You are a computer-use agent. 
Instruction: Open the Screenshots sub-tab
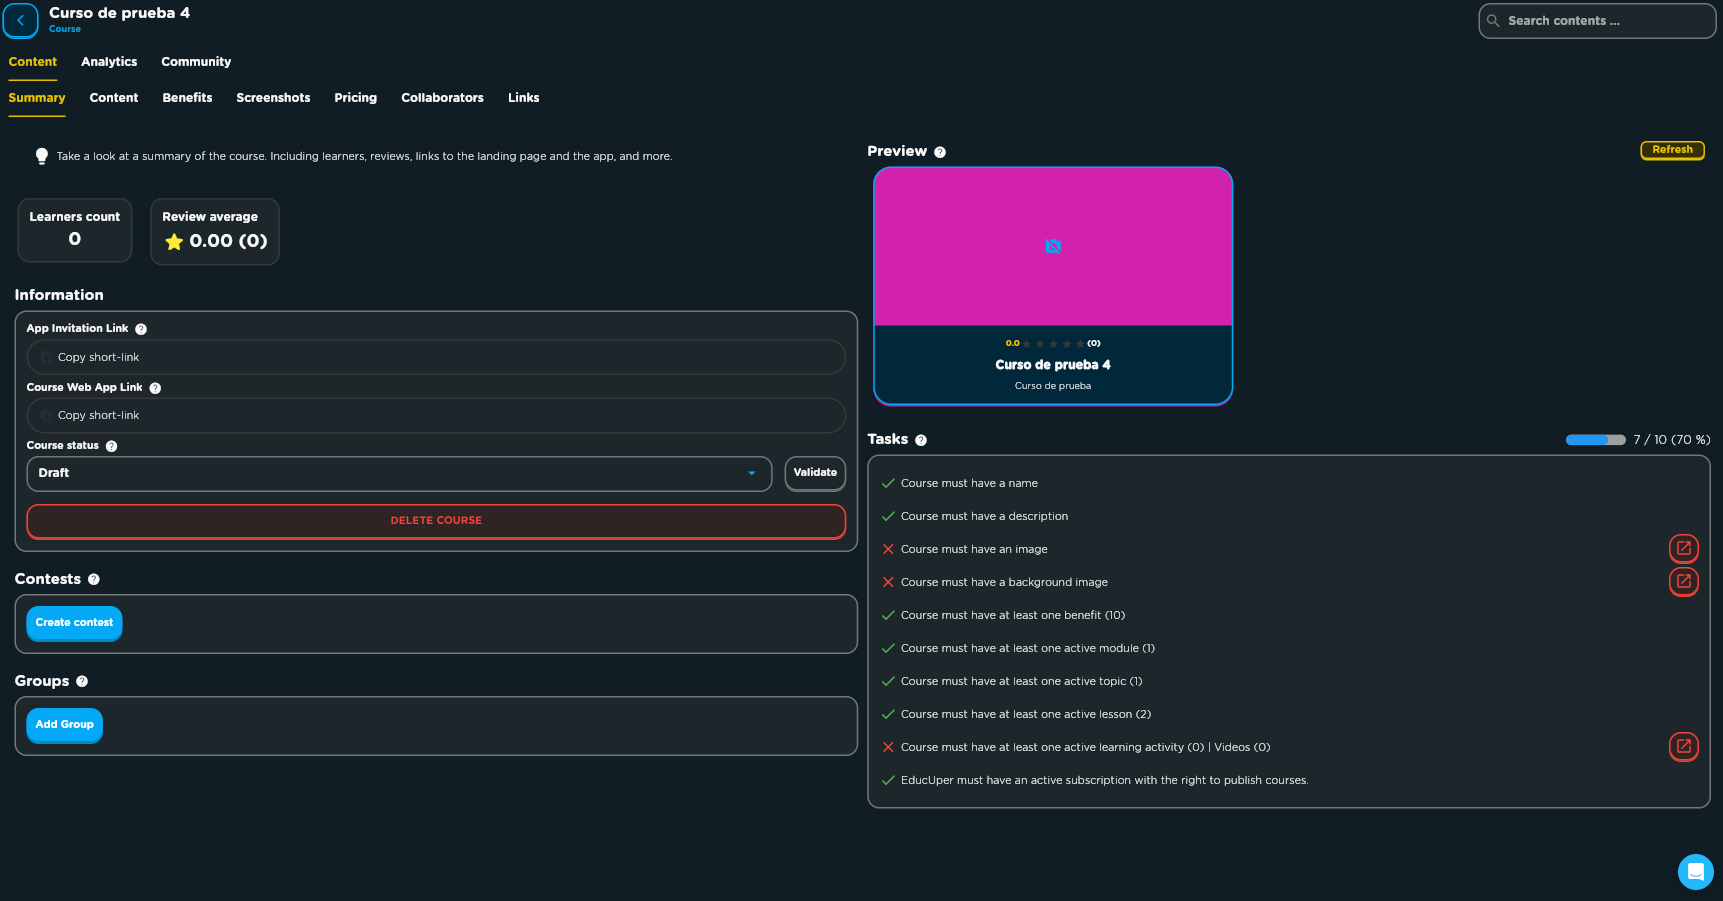(273, 98)
